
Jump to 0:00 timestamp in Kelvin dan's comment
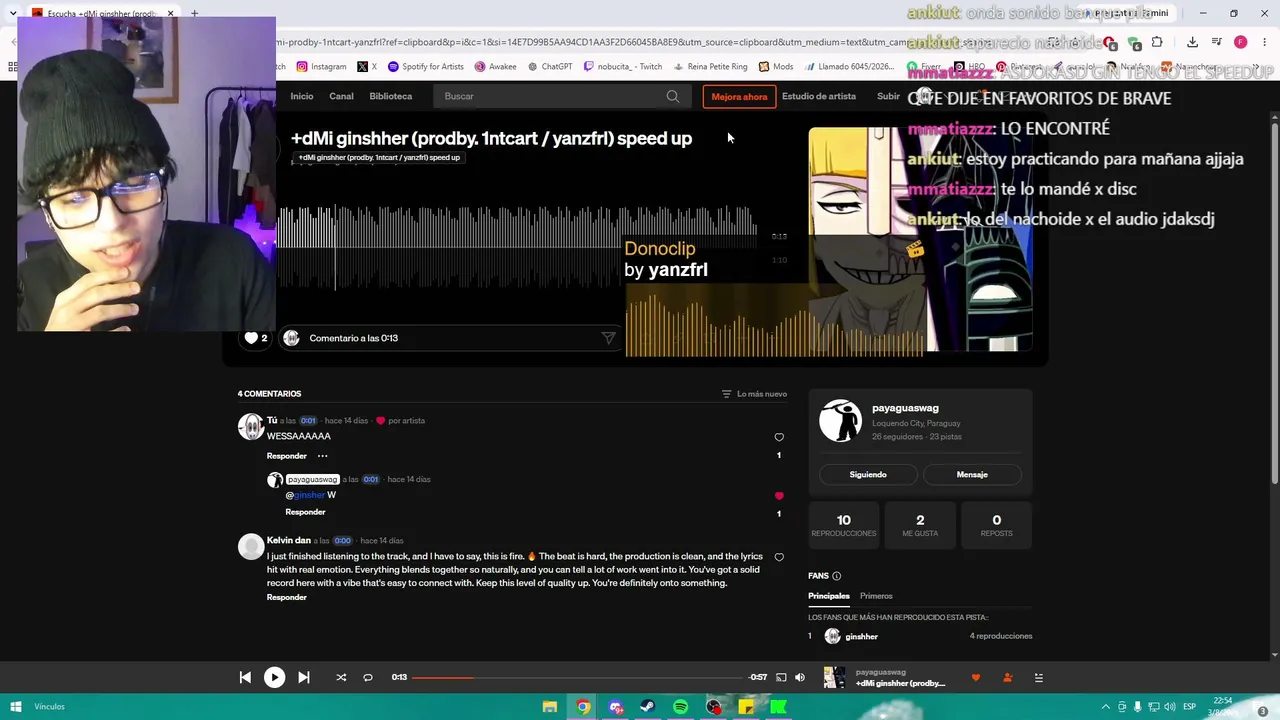click(343, 541)
